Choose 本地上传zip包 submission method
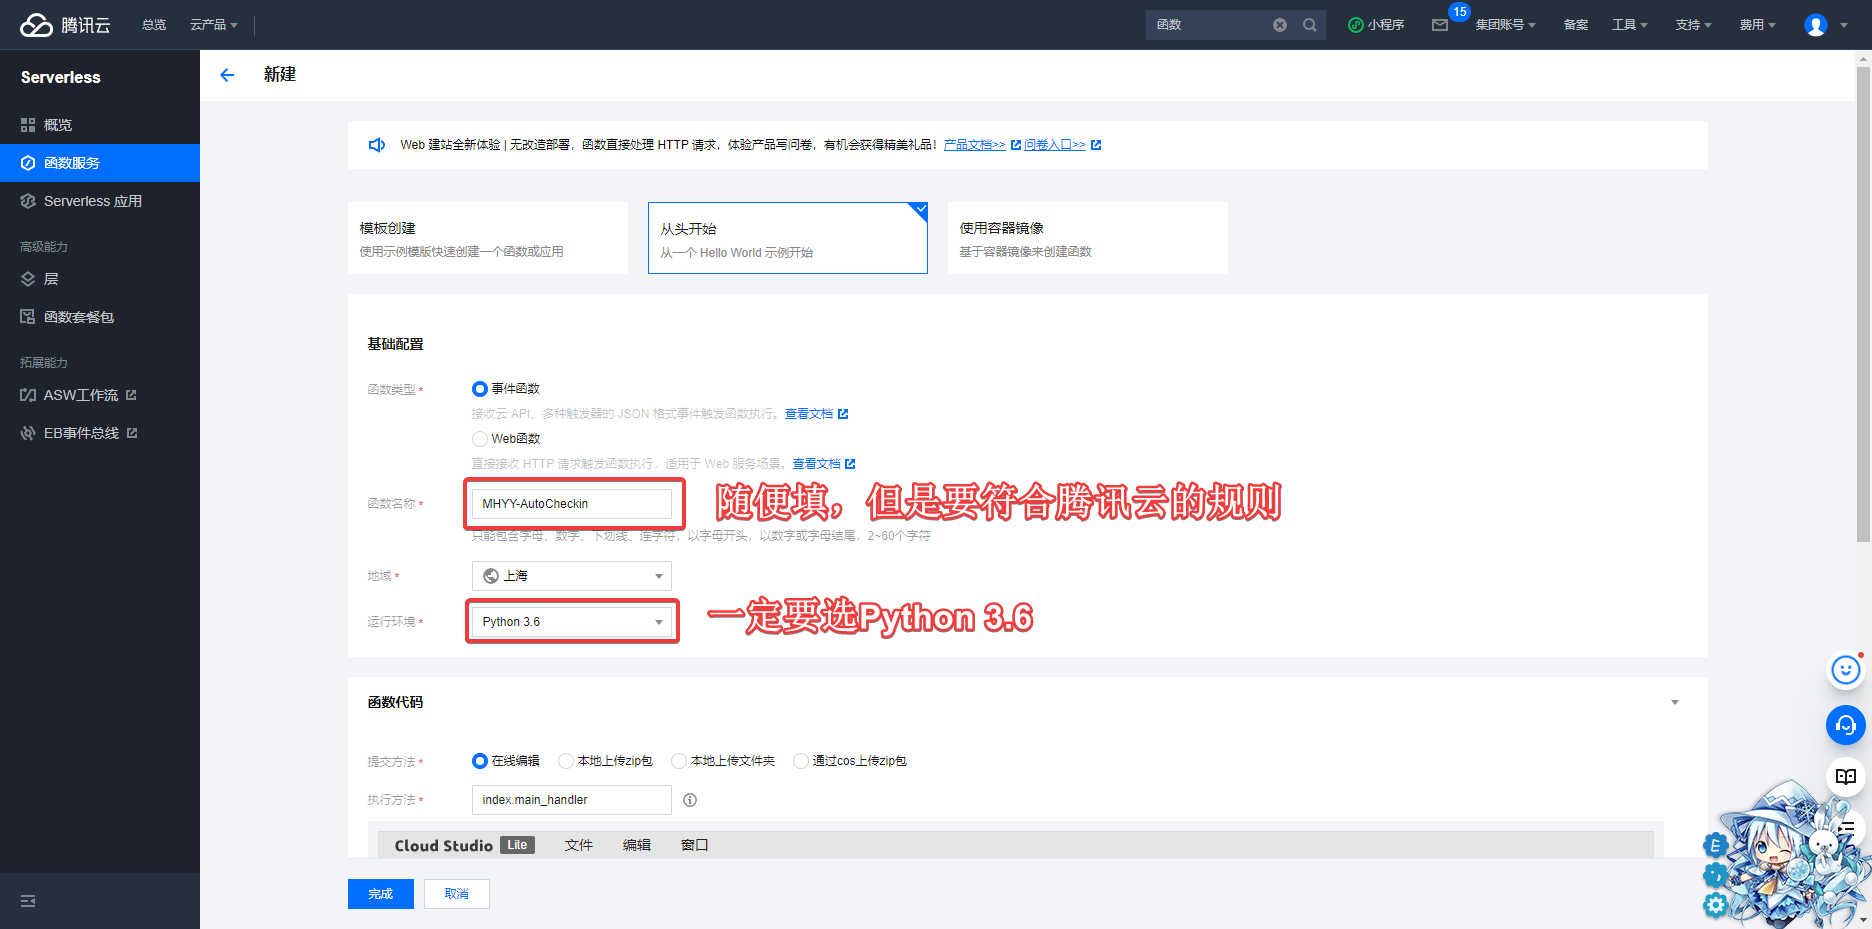This screenshot has width=1872, height=929. tap(566, 761)
